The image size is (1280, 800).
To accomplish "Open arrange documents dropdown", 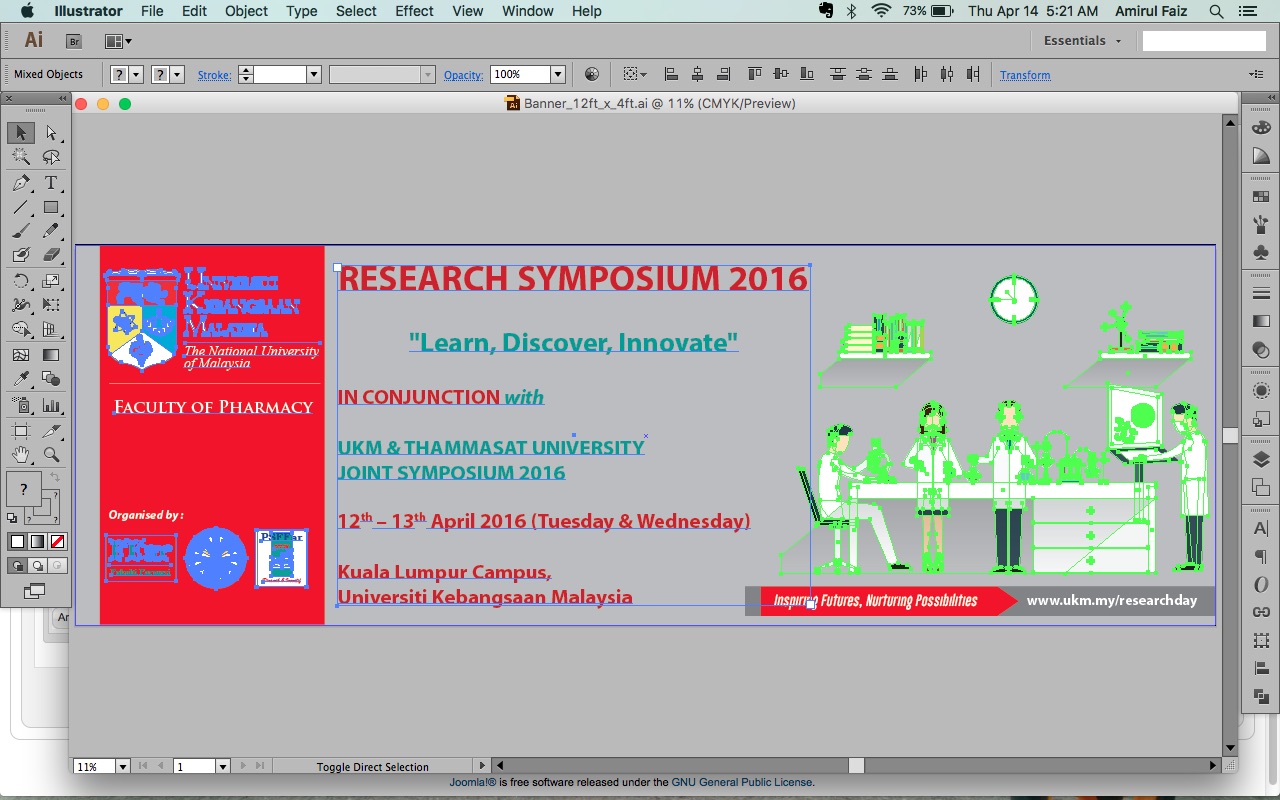I will click(118, 41).
